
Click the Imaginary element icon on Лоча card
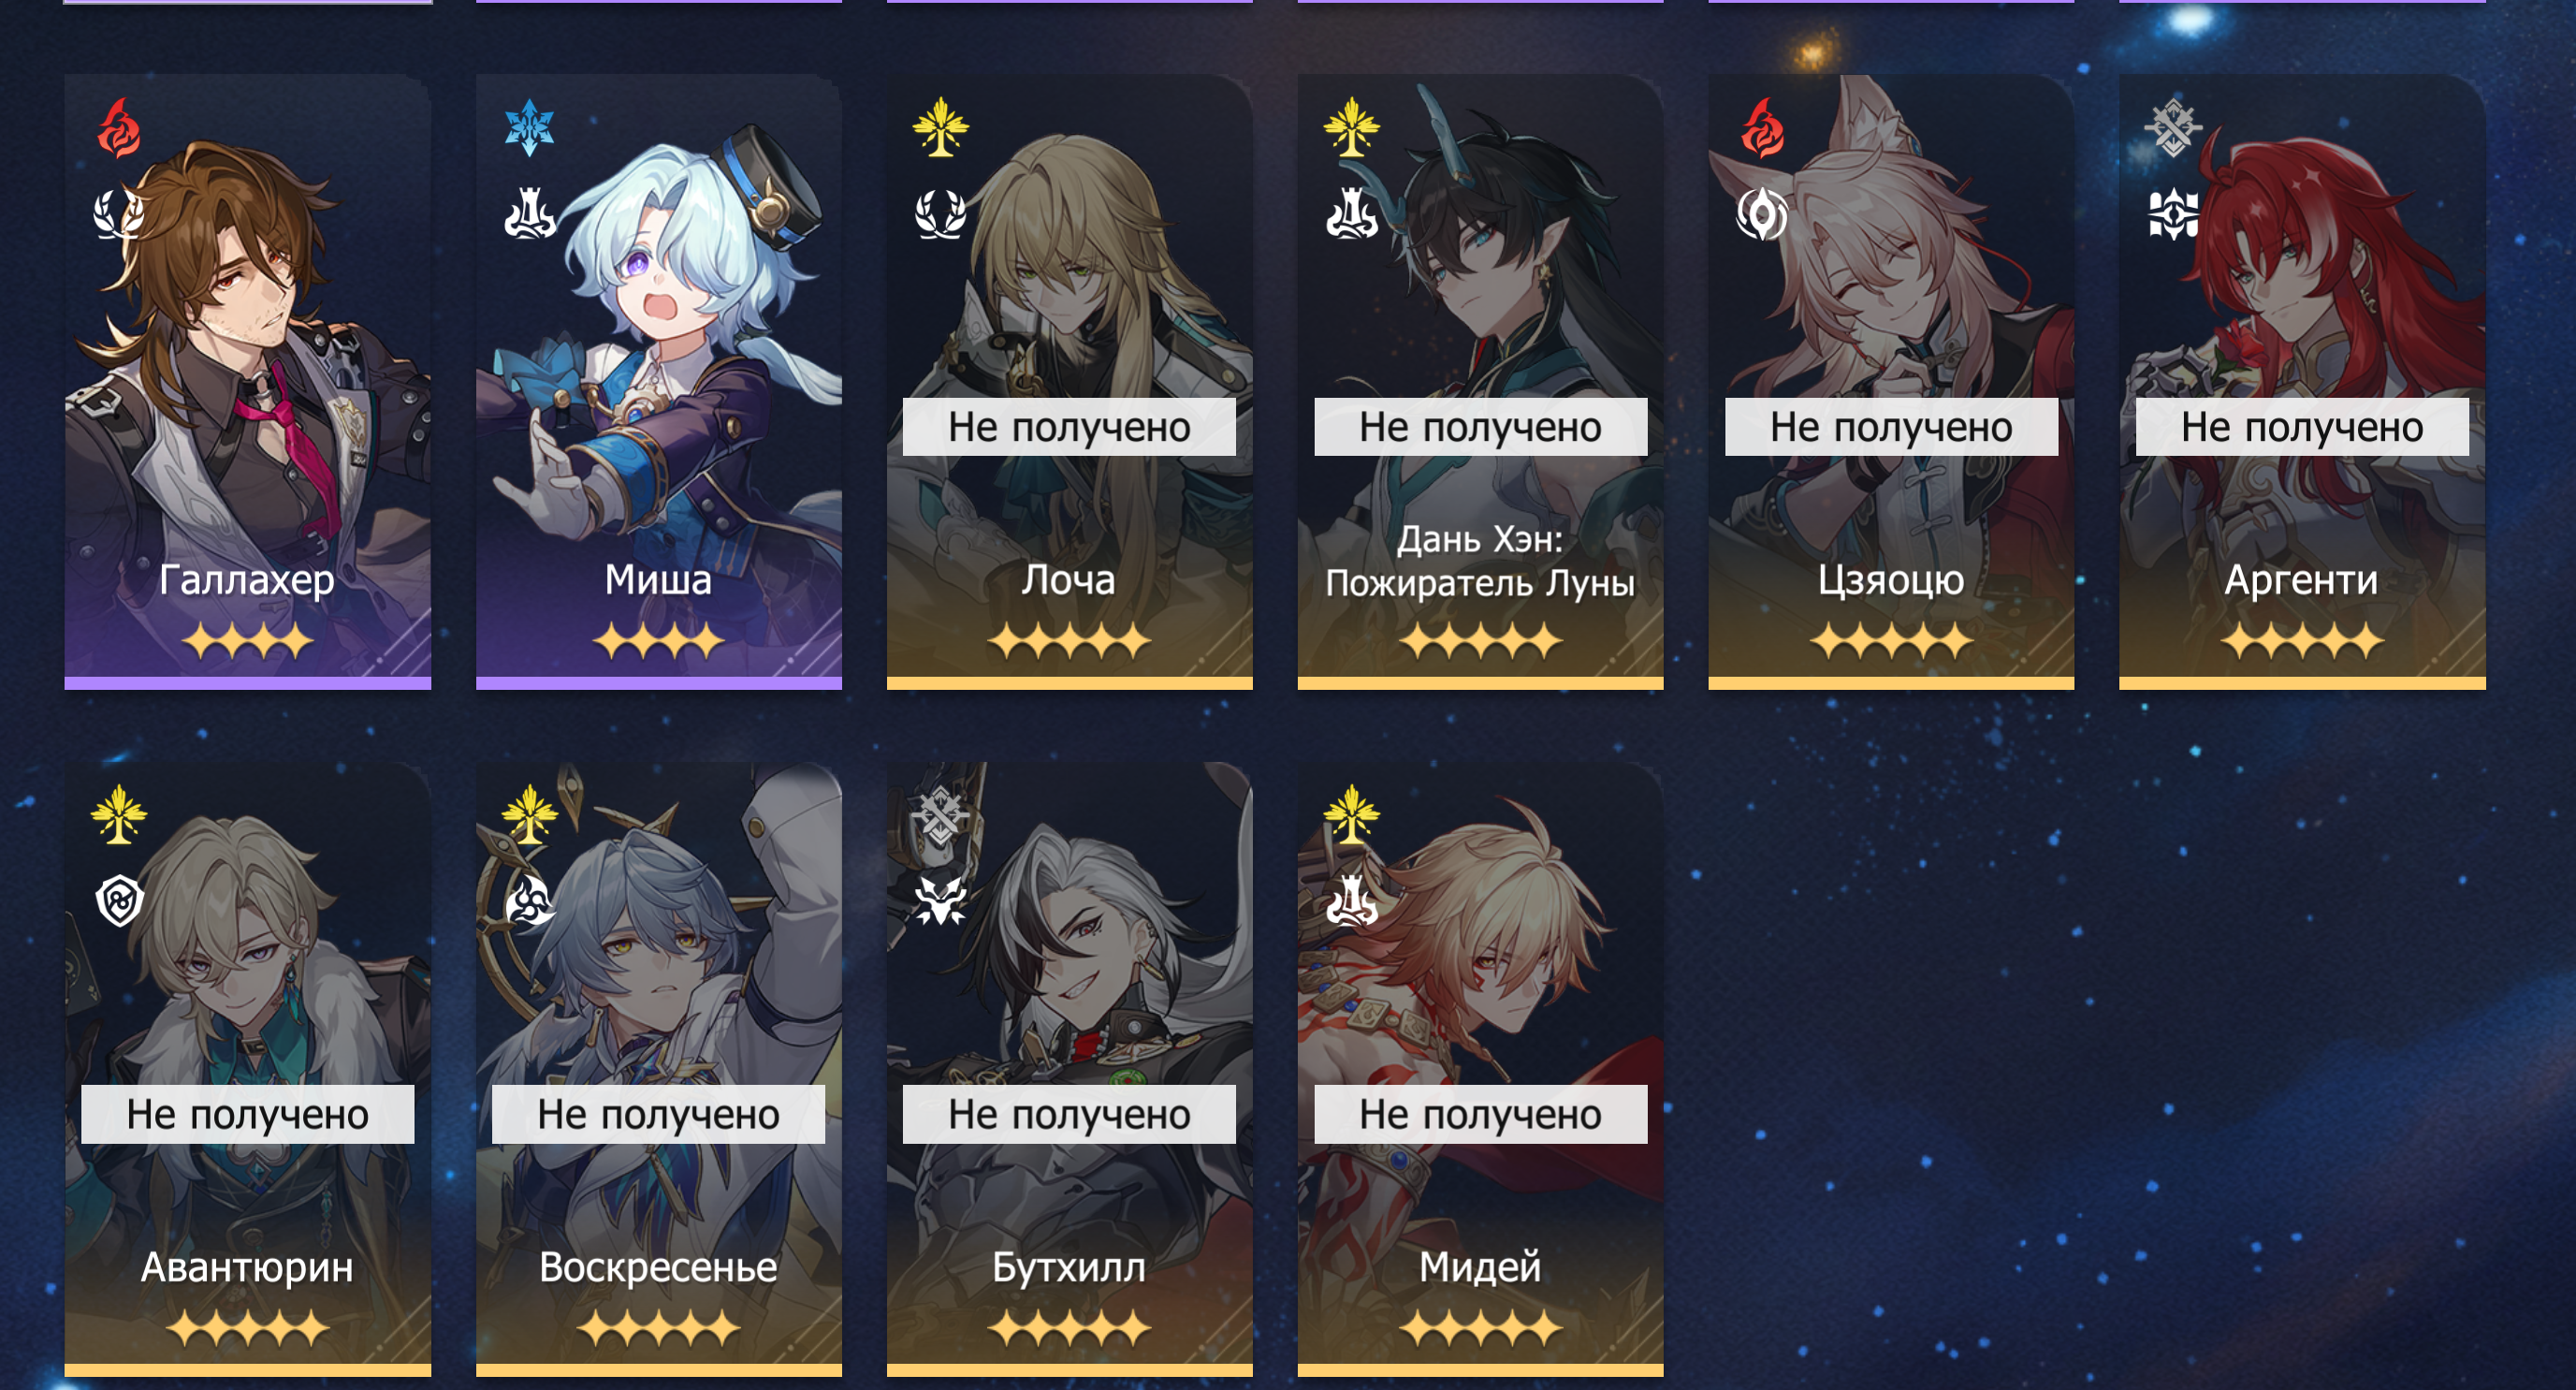[x=940, y=127]
